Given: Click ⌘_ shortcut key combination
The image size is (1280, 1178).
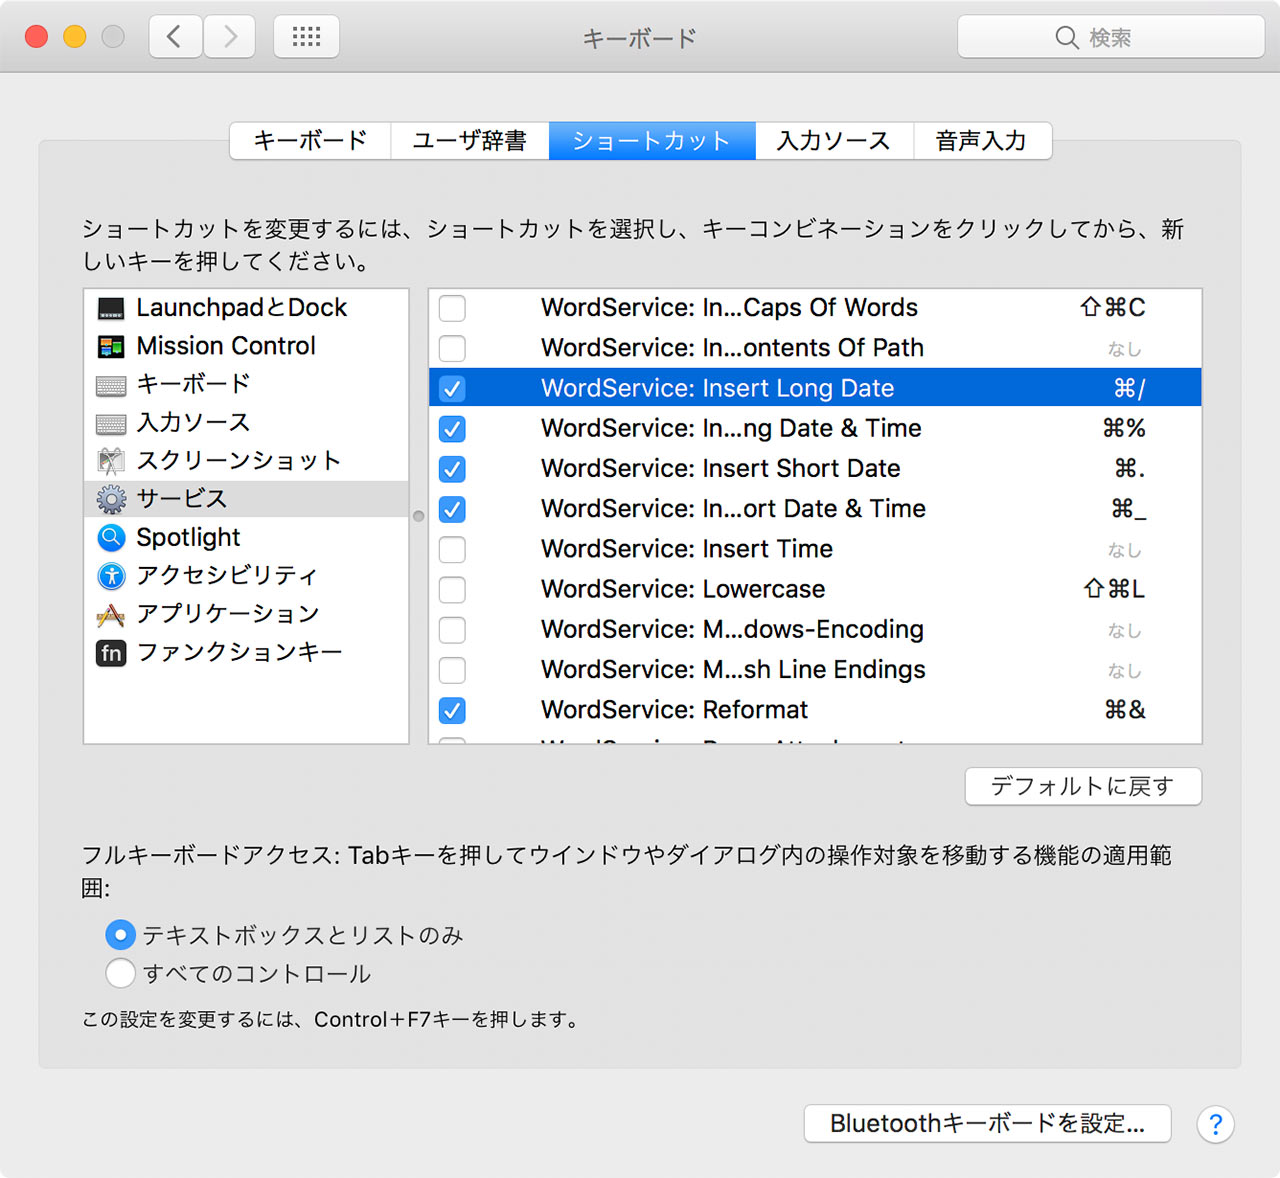Looking at the screenshot, I should tap(1129, 509).
